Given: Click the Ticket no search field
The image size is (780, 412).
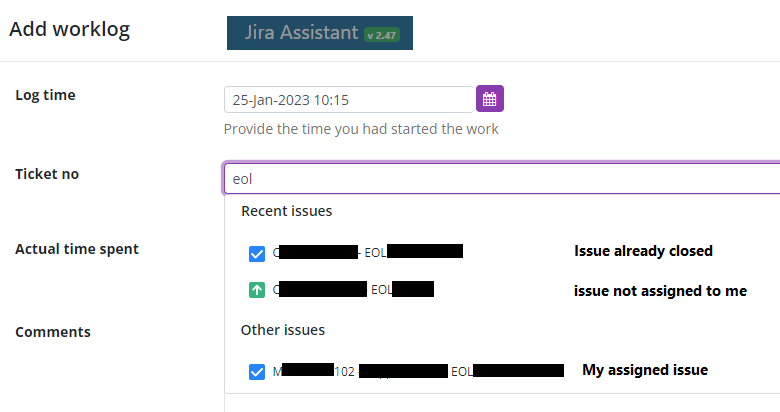Looking at the screenshot, I should [501, 179].
